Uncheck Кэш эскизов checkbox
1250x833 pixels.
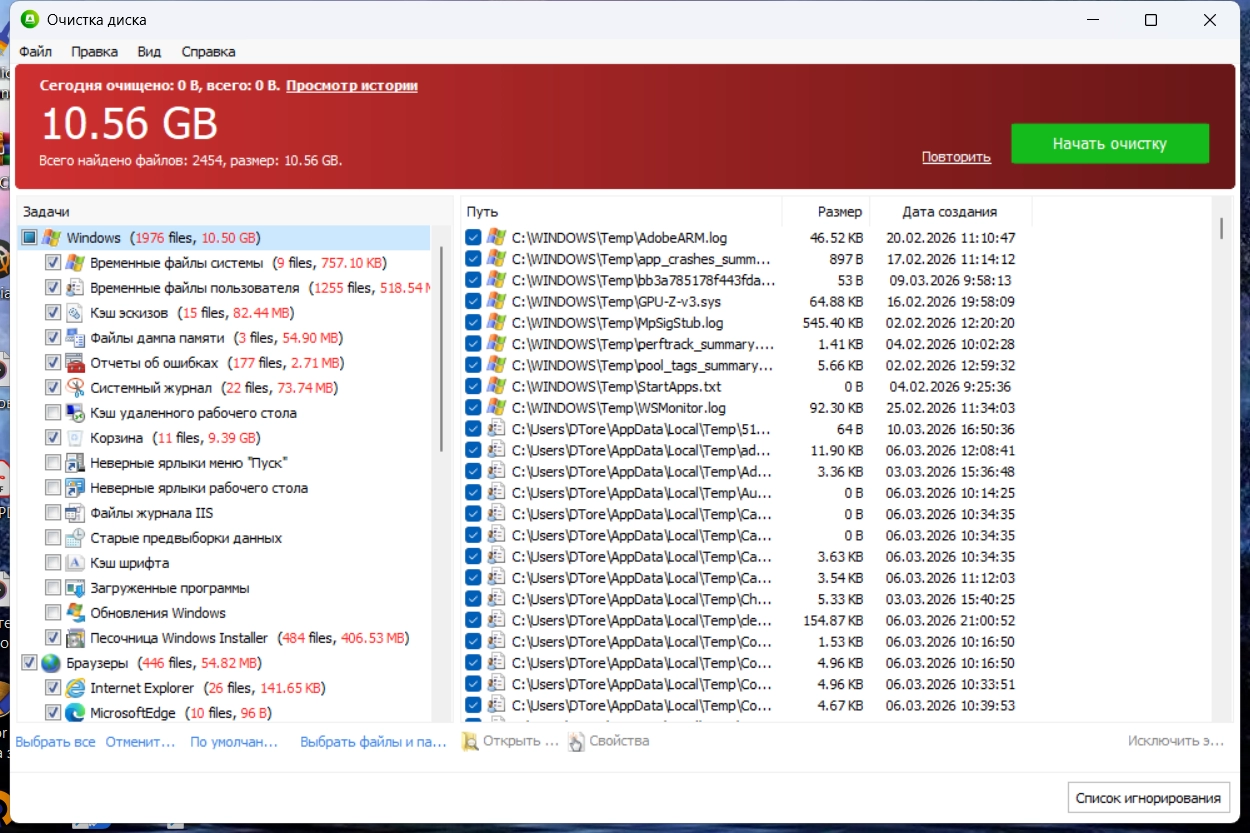tap(53, 313)
